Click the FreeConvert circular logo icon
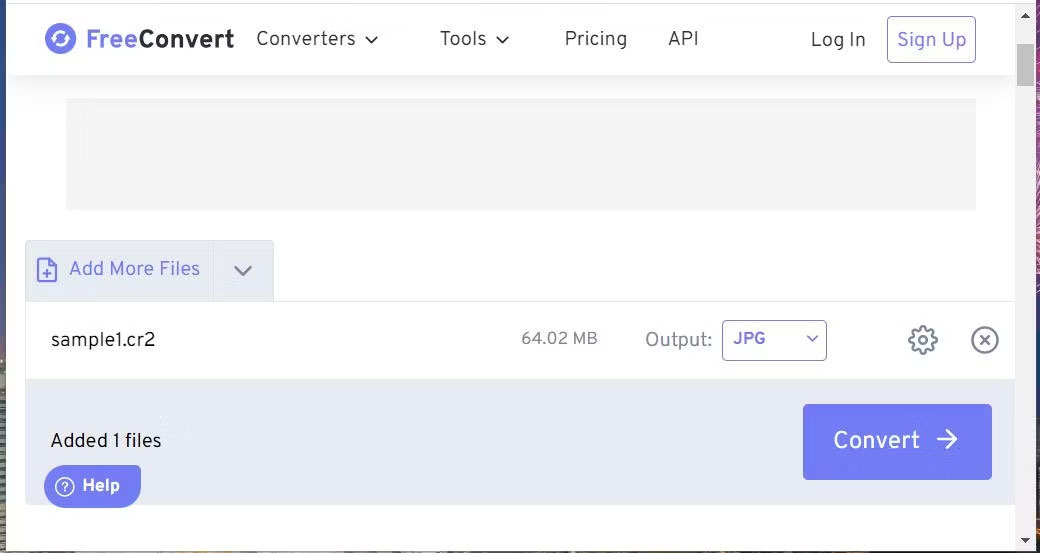 60,39
